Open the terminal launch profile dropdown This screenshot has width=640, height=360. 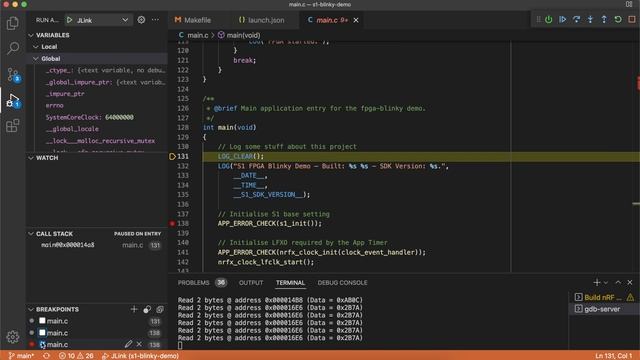click(606, 282)
